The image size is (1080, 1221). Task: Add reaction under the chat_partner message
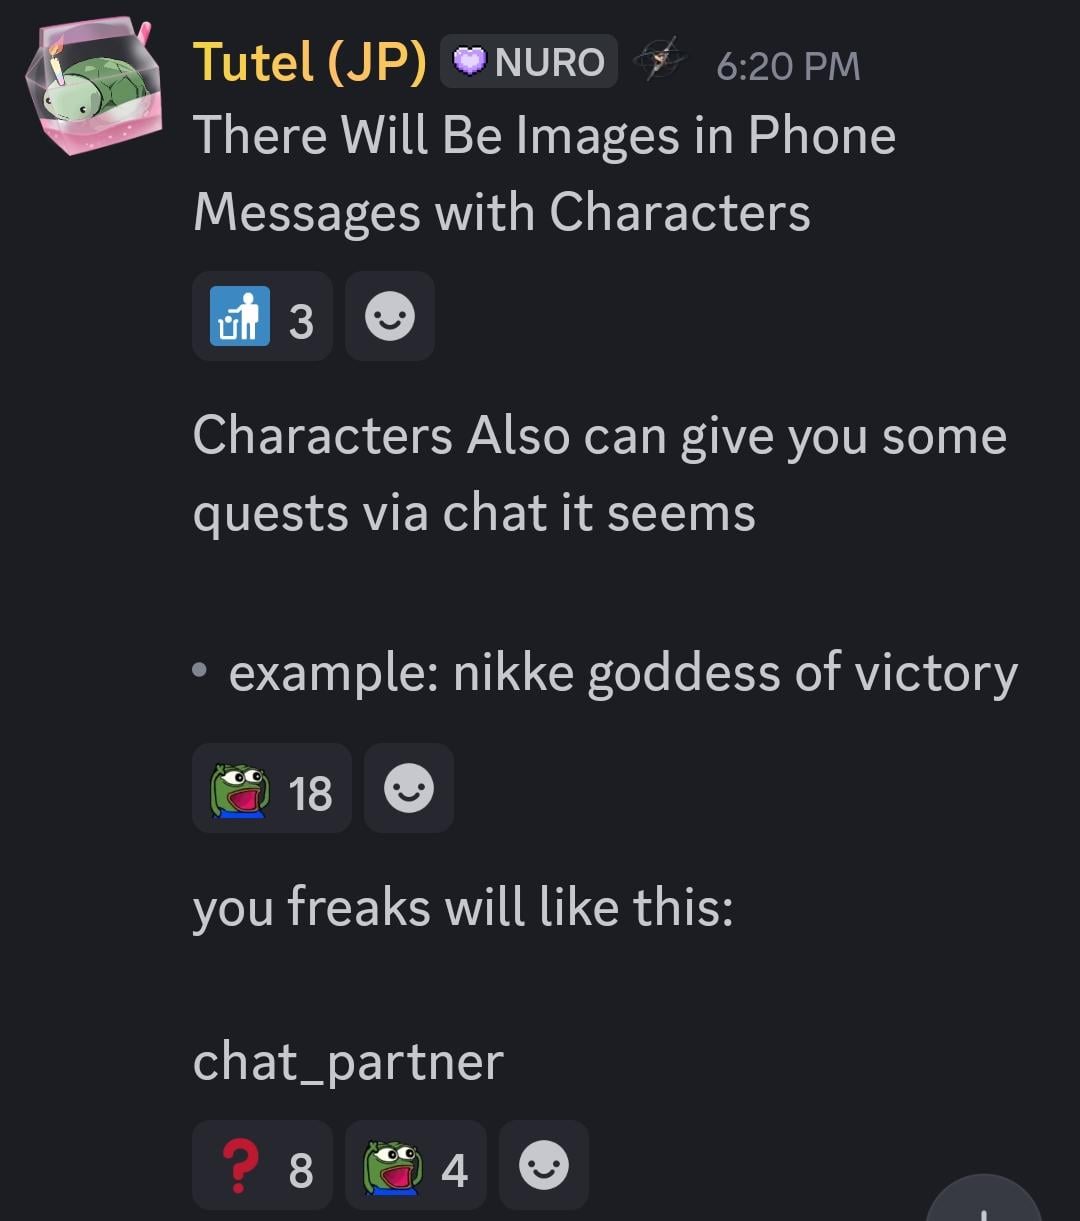(544, 1165)
